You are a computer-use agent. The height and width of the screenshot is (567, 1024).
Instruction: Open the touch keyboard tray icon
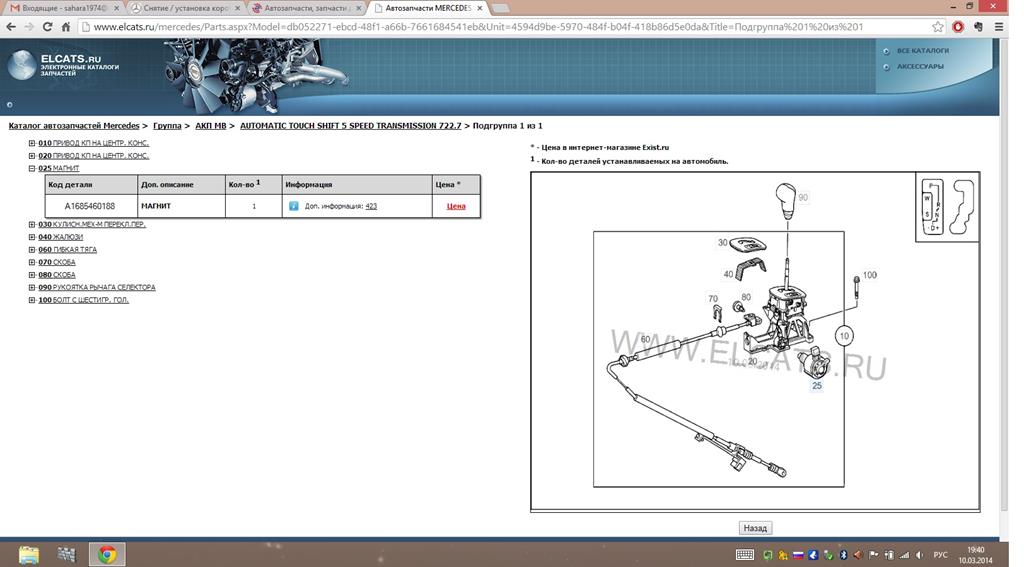[x=744, y=555]
